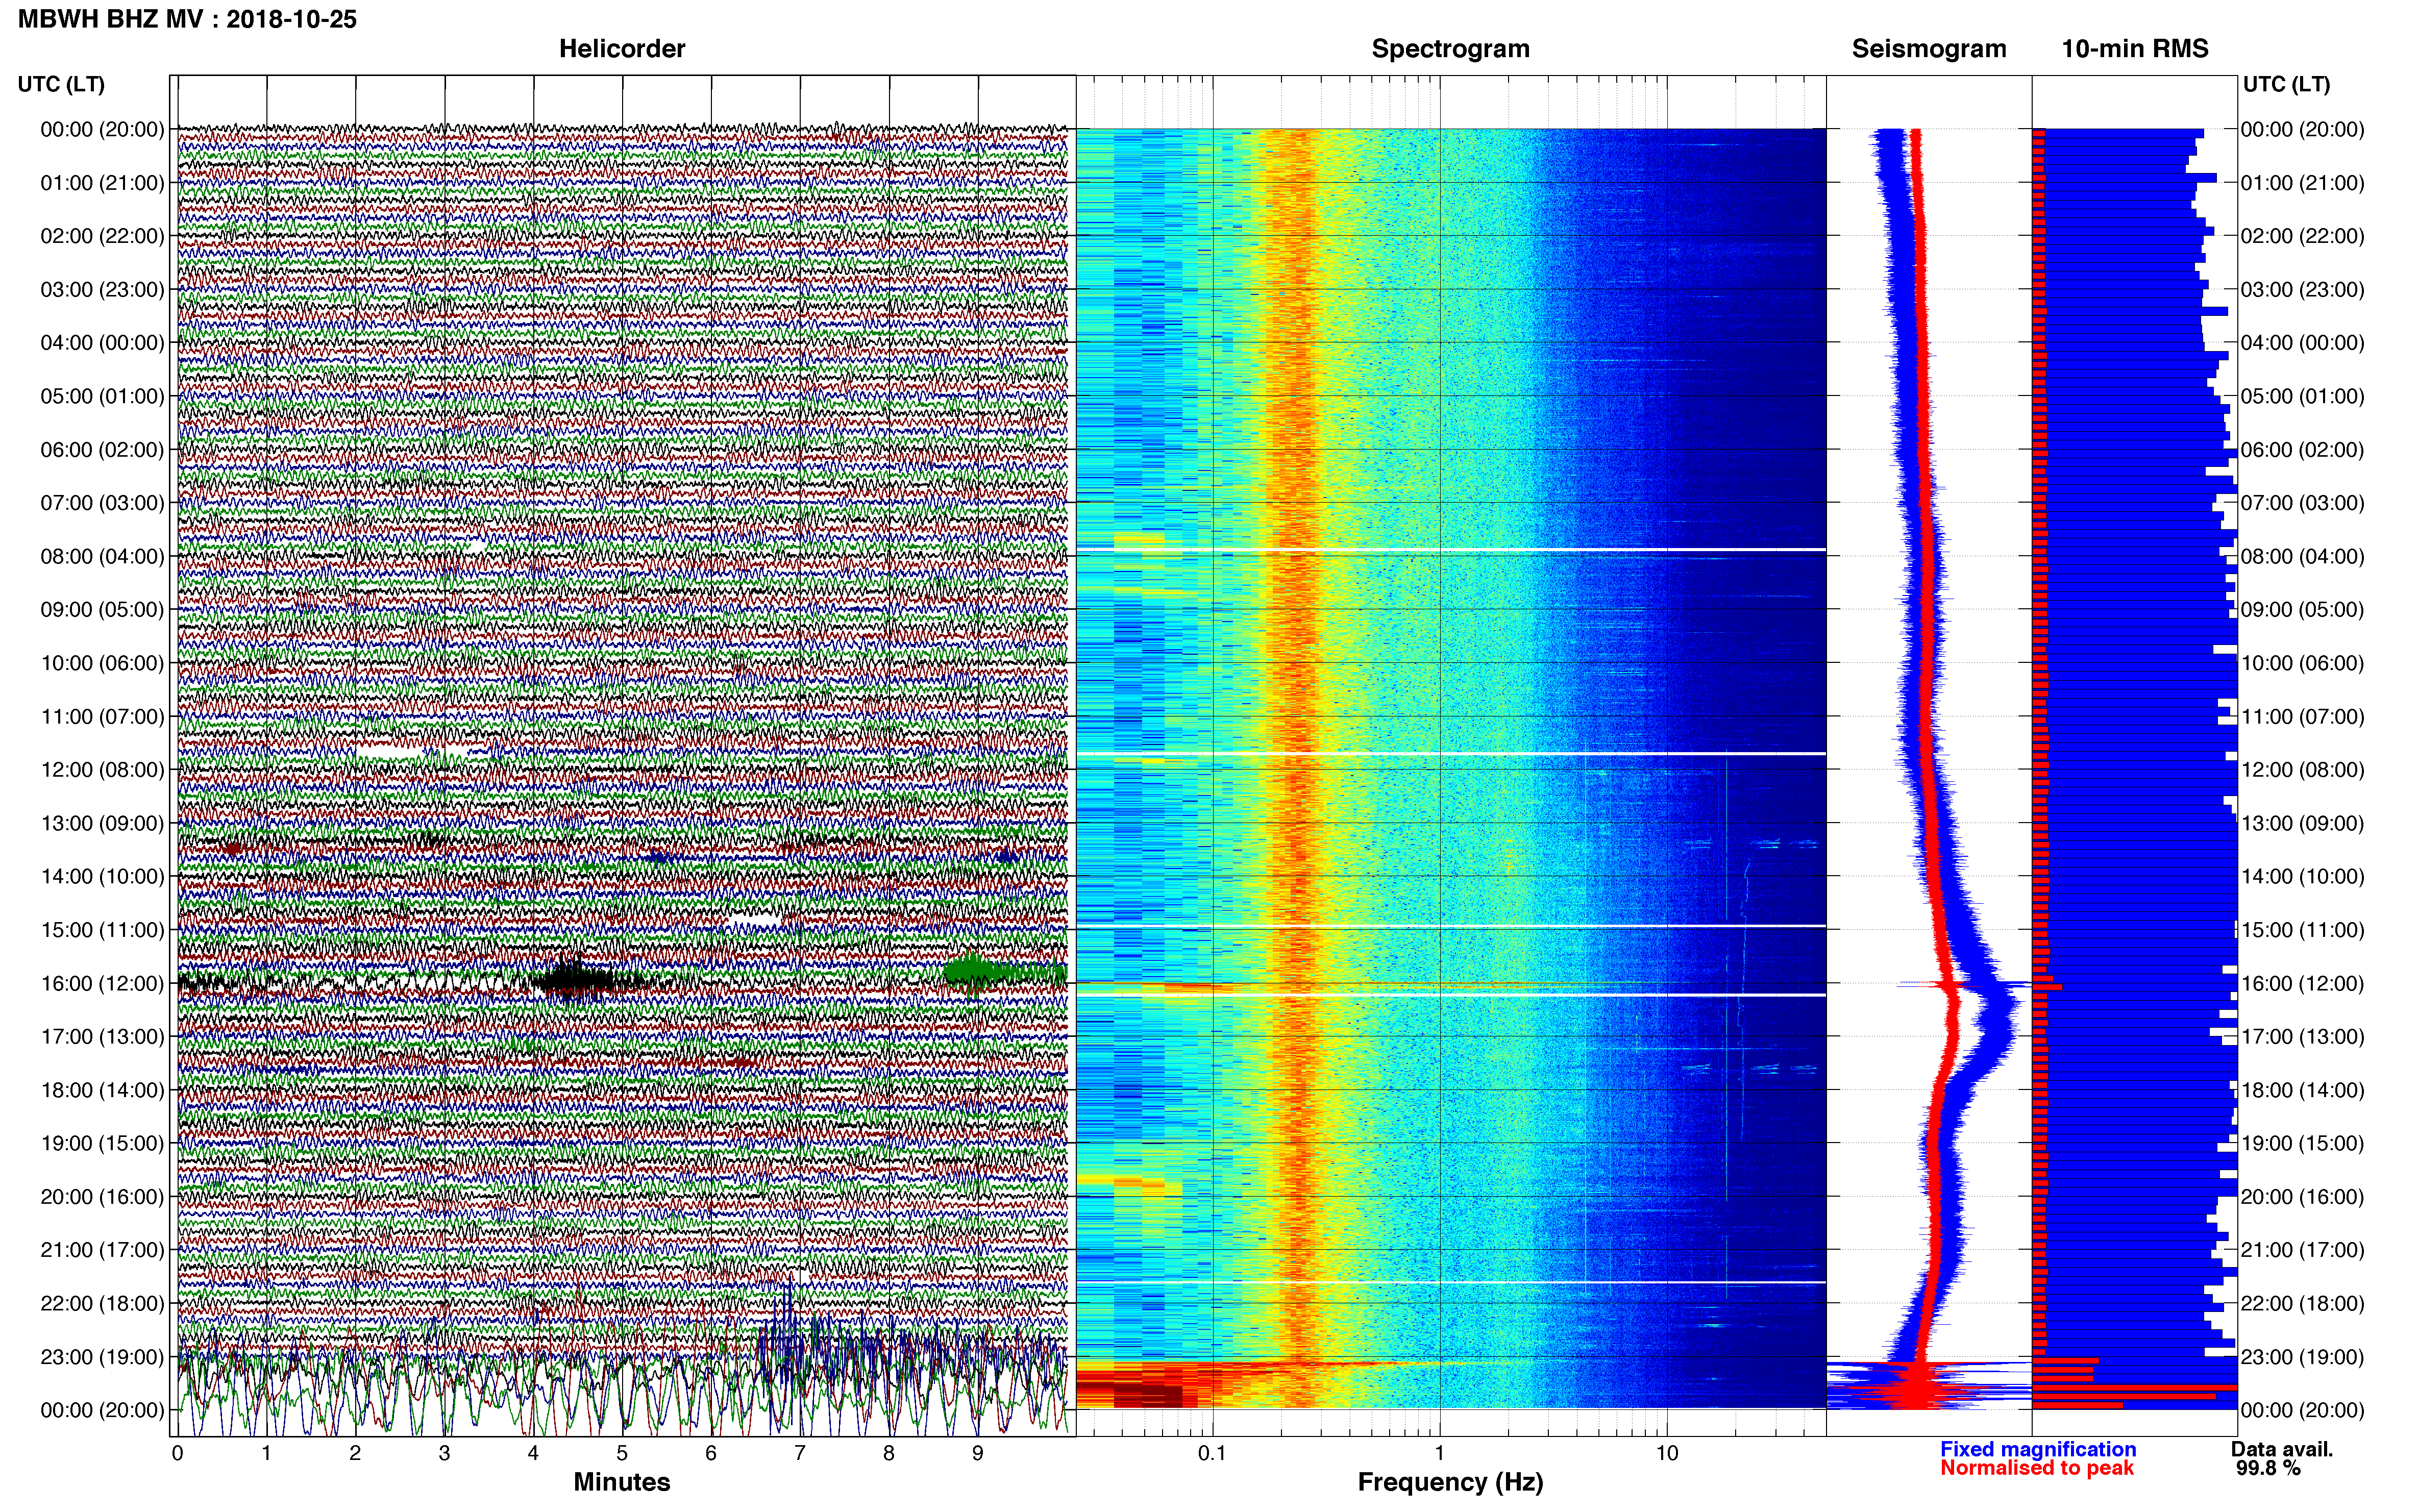Viewport: 2419px width, 1512px height.
Task: Click '04:00 (00:00)' label left of Helicorder
Action: (x=102, y=343)
